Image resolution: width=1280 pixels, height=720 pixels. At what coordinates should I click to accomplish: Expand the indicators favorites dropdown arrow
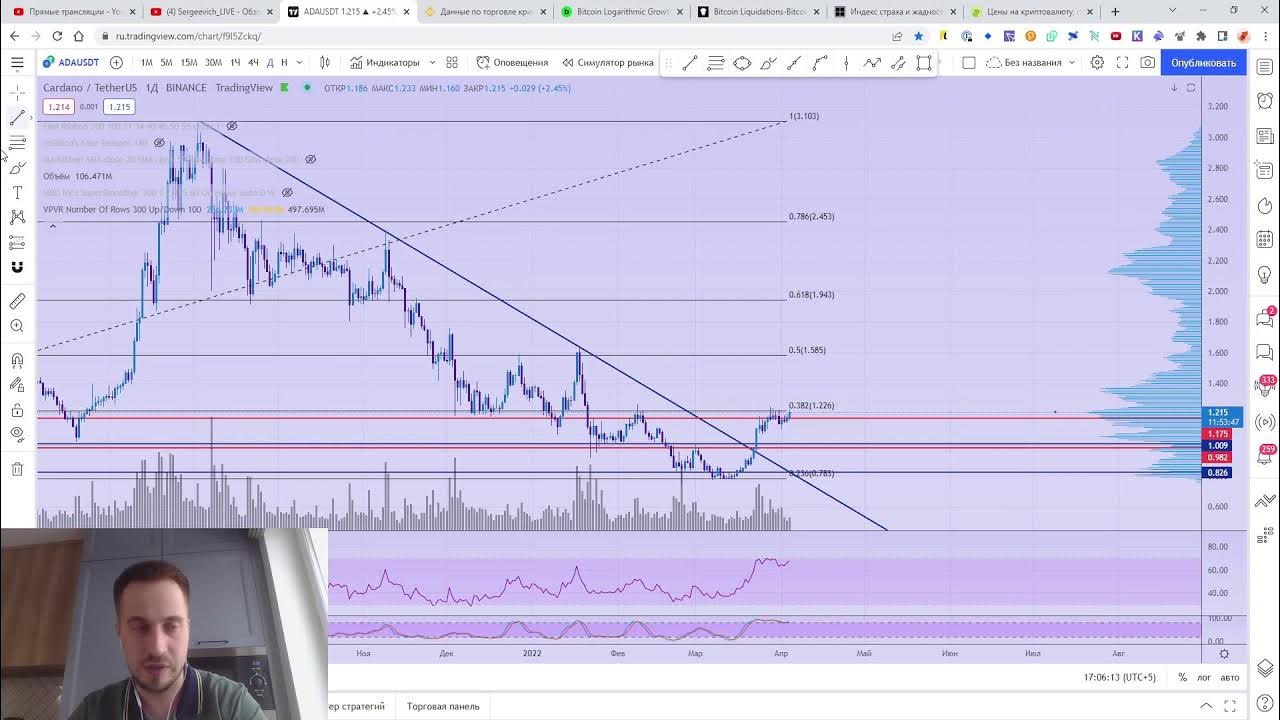click(432, 62)
